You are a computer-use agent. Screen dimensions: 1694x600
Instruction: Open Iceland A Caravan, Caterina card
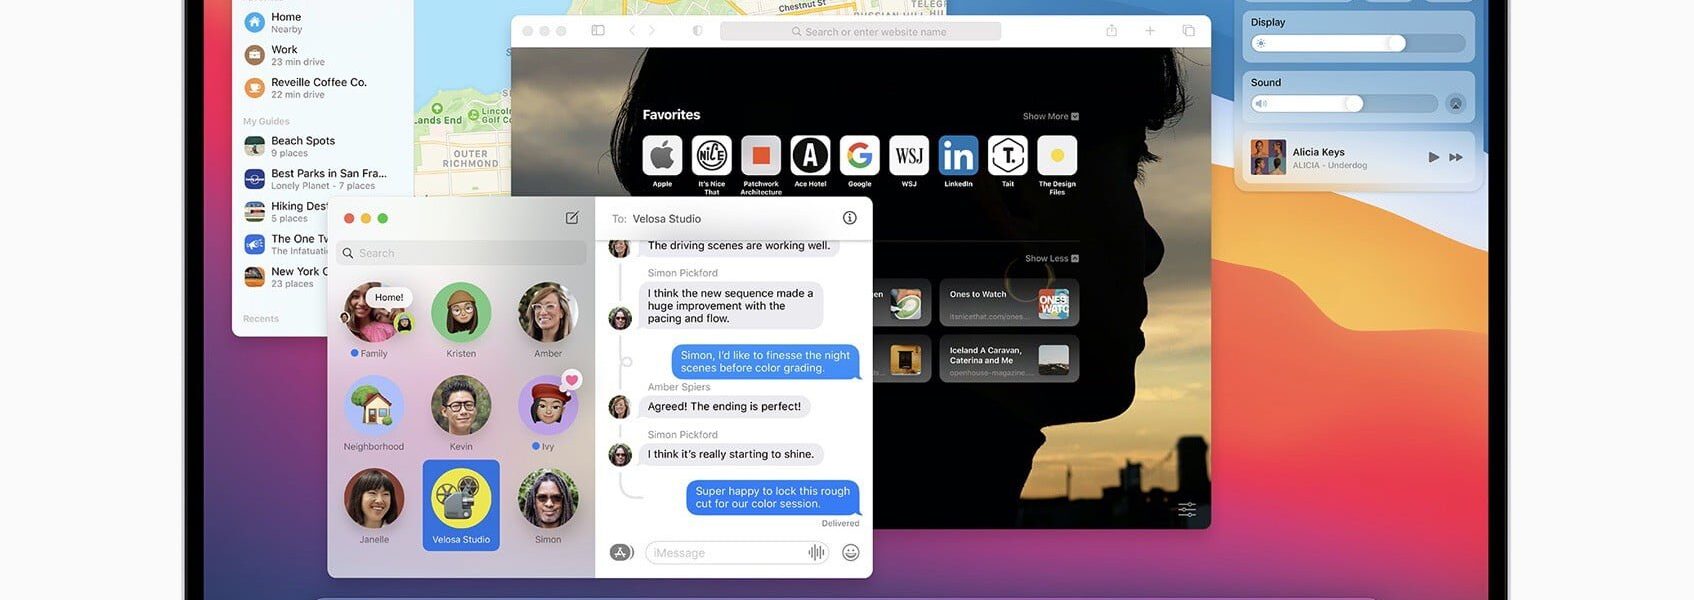tap(1009, 359)
